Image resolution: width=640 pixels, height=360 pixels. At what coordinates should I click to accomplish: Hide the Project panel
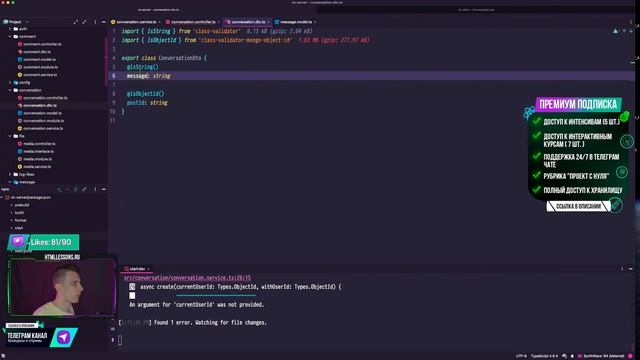pyautogui.click(x=104, y=22)
